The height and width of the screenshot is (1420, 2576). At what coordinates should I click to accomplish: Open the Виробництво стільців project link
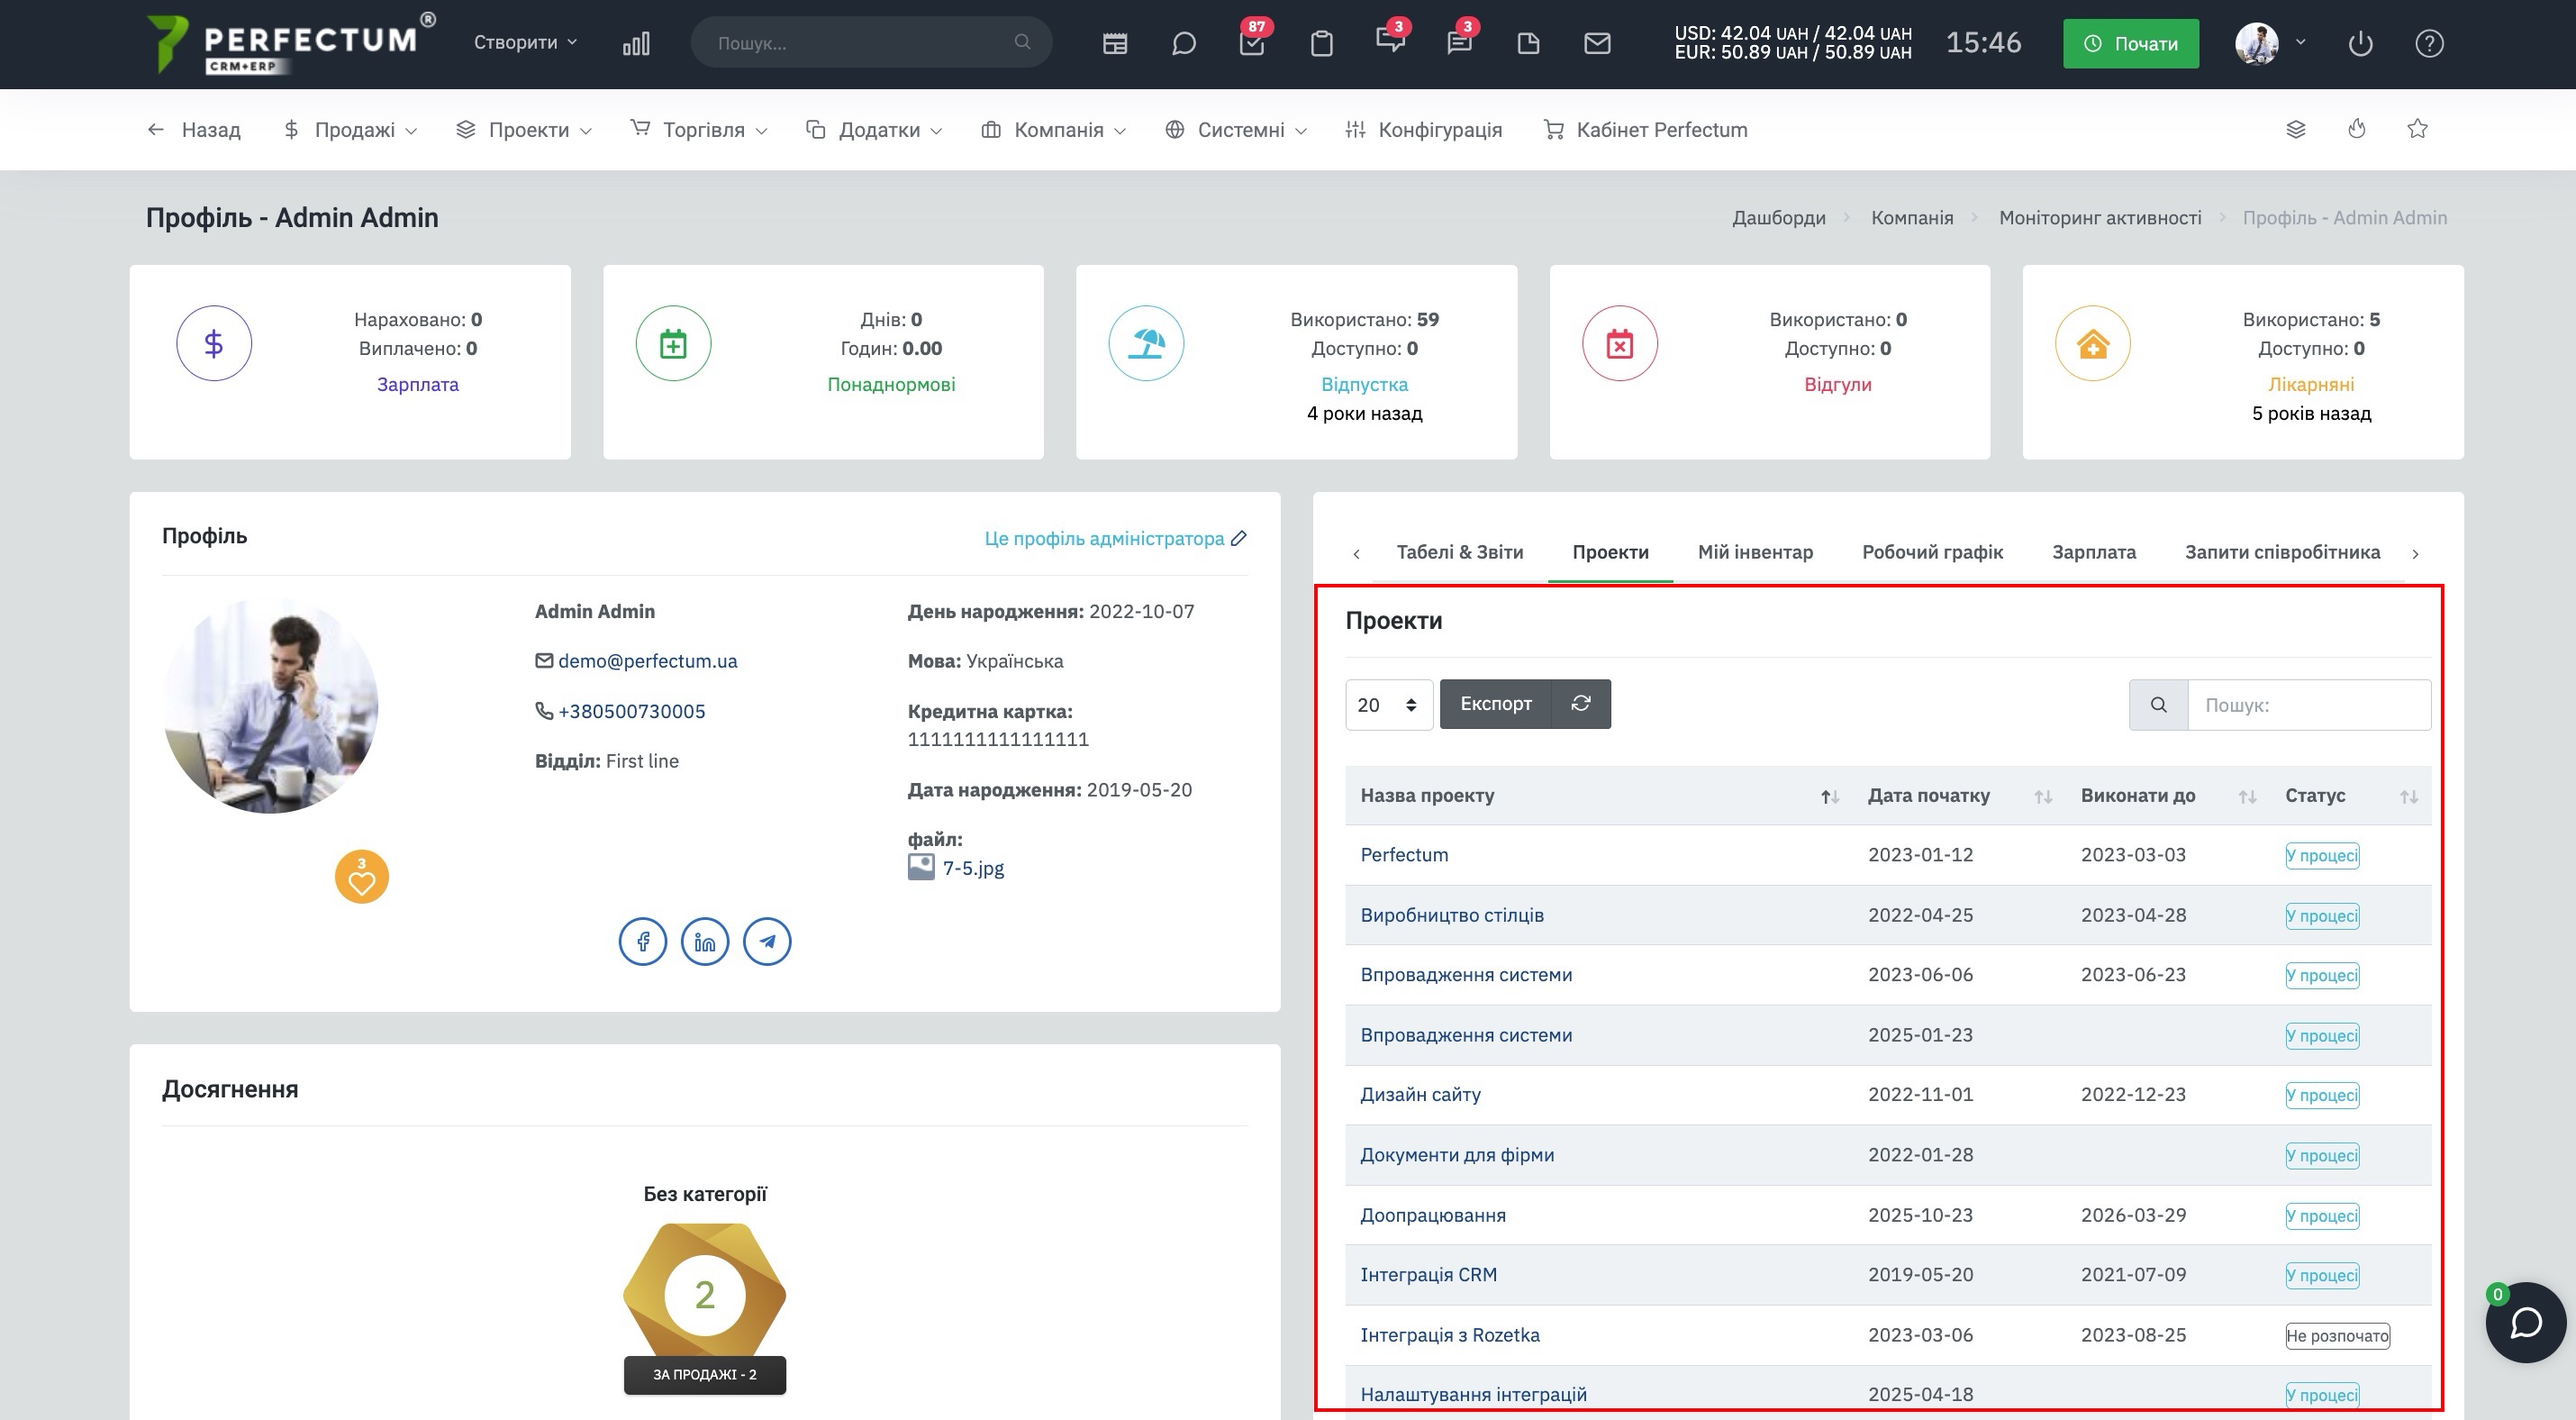1452,915
